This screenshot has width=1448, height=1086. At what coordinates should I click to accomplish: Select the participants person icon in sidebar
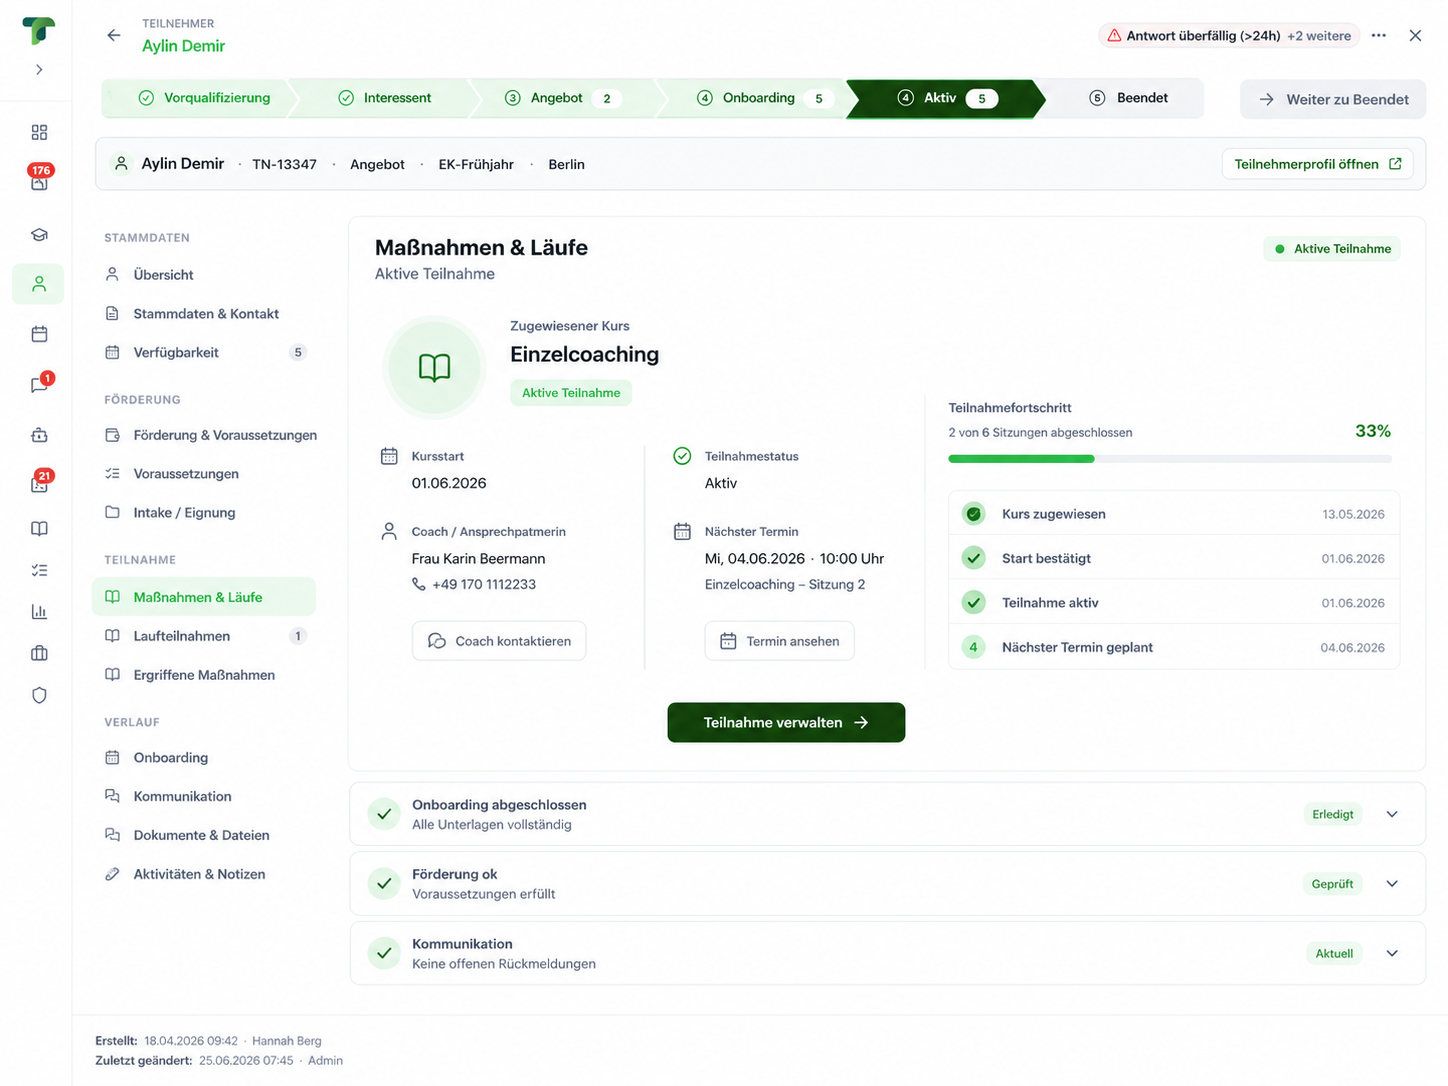[x=39, y=284]
